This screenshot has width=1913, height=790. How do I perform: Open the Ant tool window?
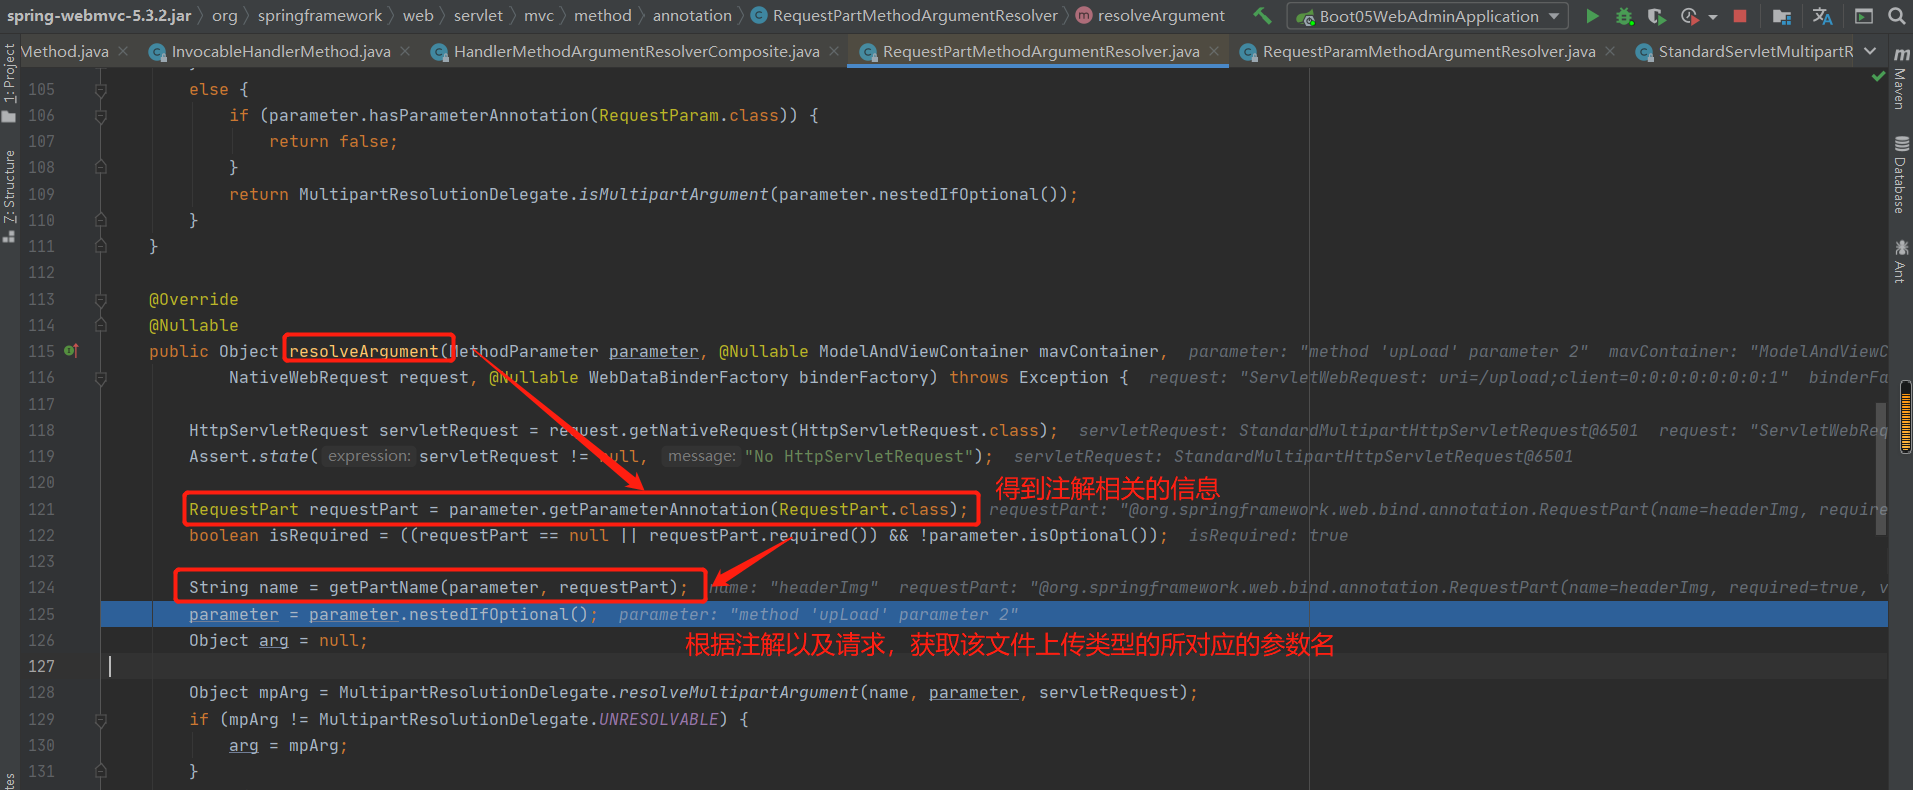pos(1901,261)
